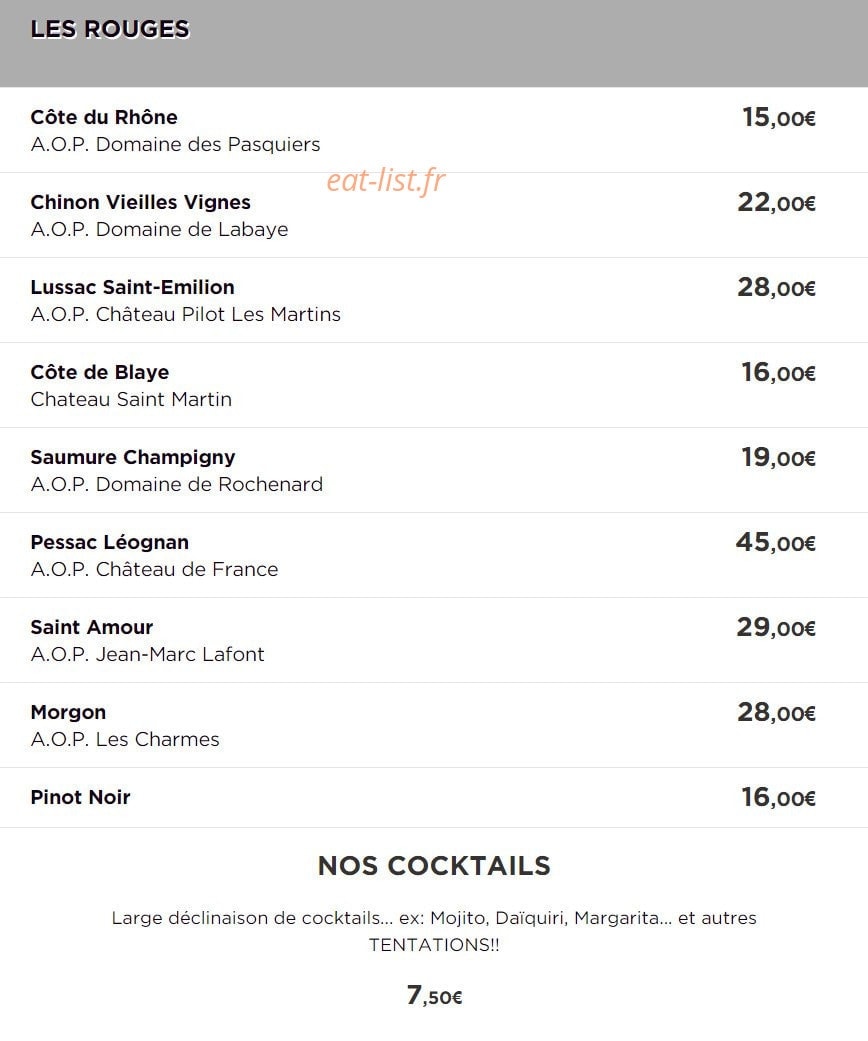Click the 29,00€ Saint Amour price
This screenshot has height=1041, width=868.
pos(776,627)
